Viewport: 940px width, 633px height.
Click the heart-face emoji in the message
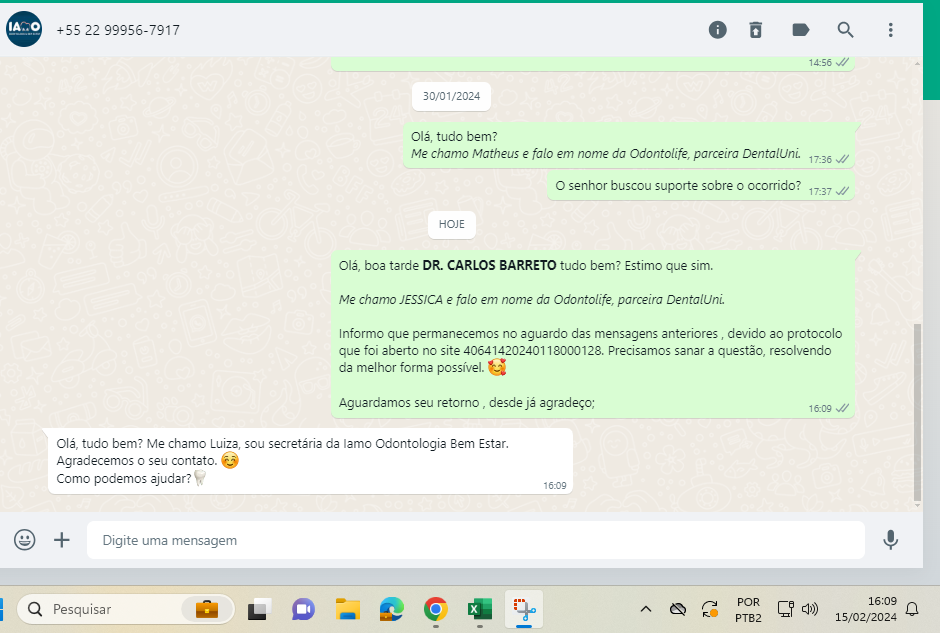(497, 367)
